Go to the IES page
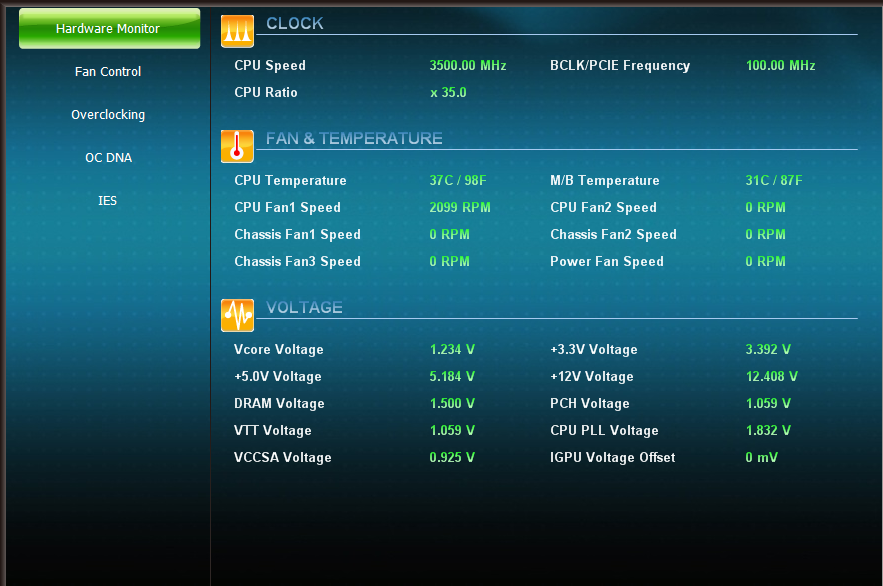The width and height of the screenshot is (883, 586). pyautogui.click(x=108, y=200)
